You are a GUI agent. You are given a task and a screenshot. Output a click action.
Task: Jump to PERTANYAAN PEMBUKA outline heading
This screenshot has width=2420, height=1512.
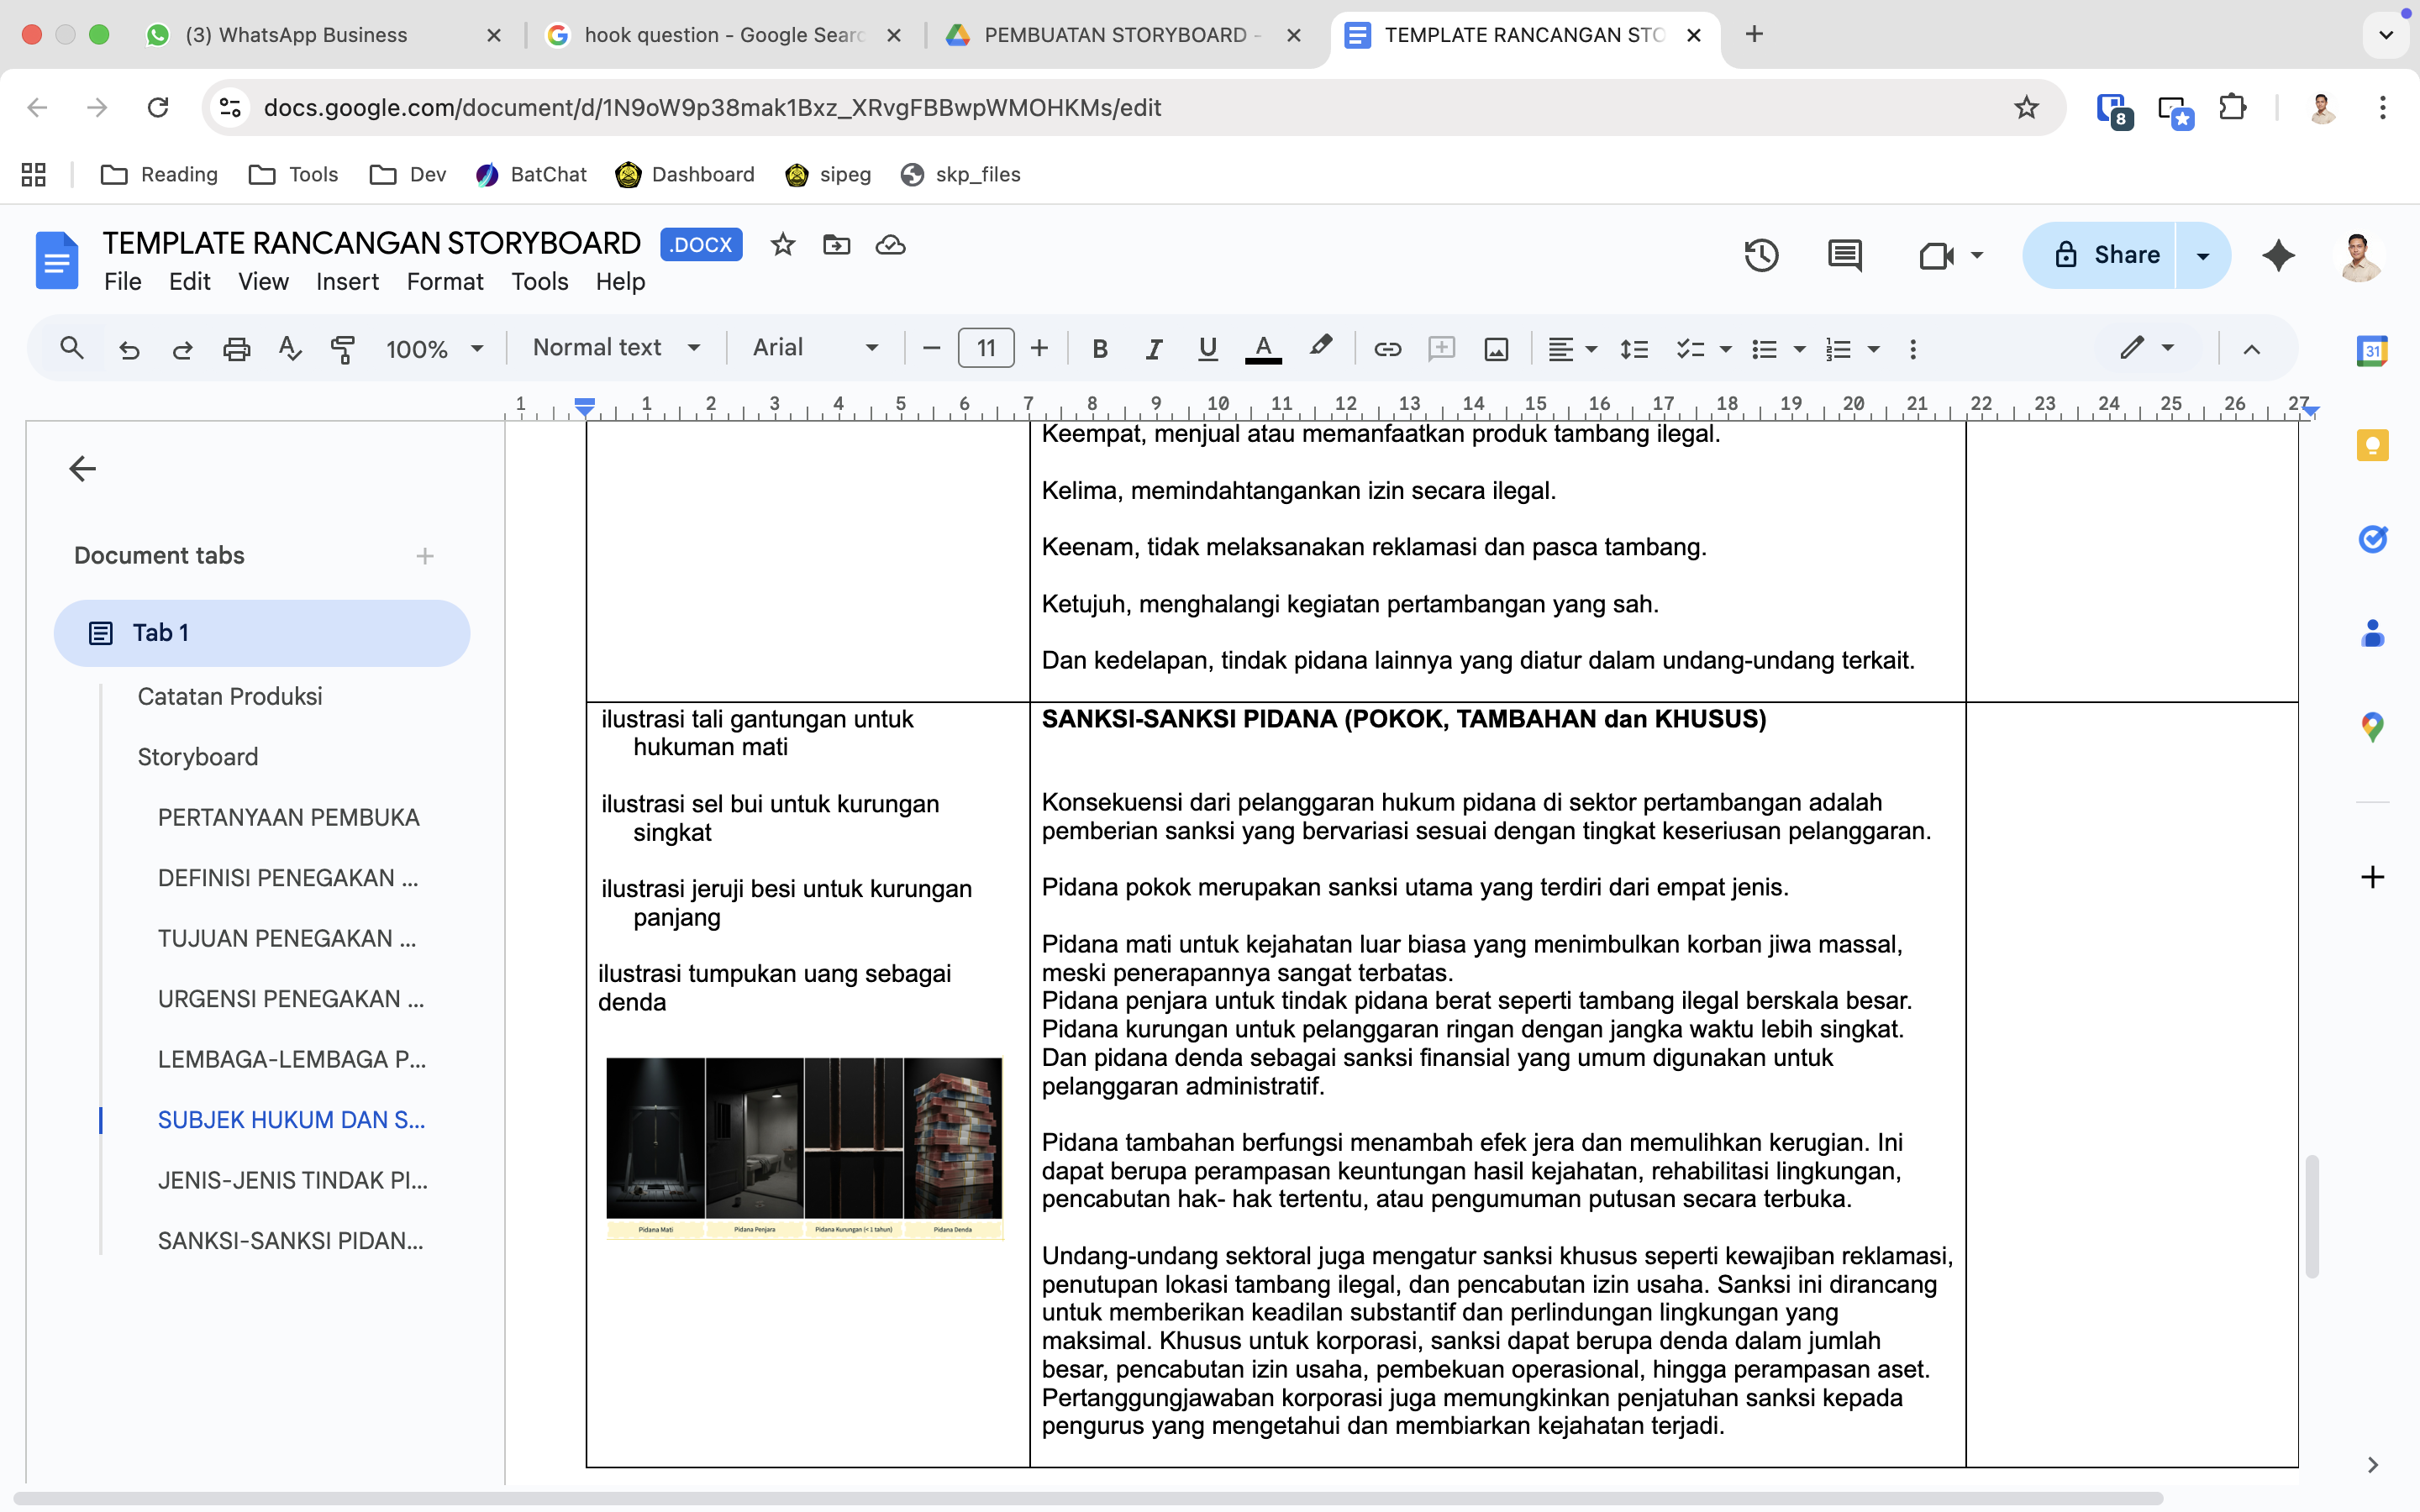point(288,817)
